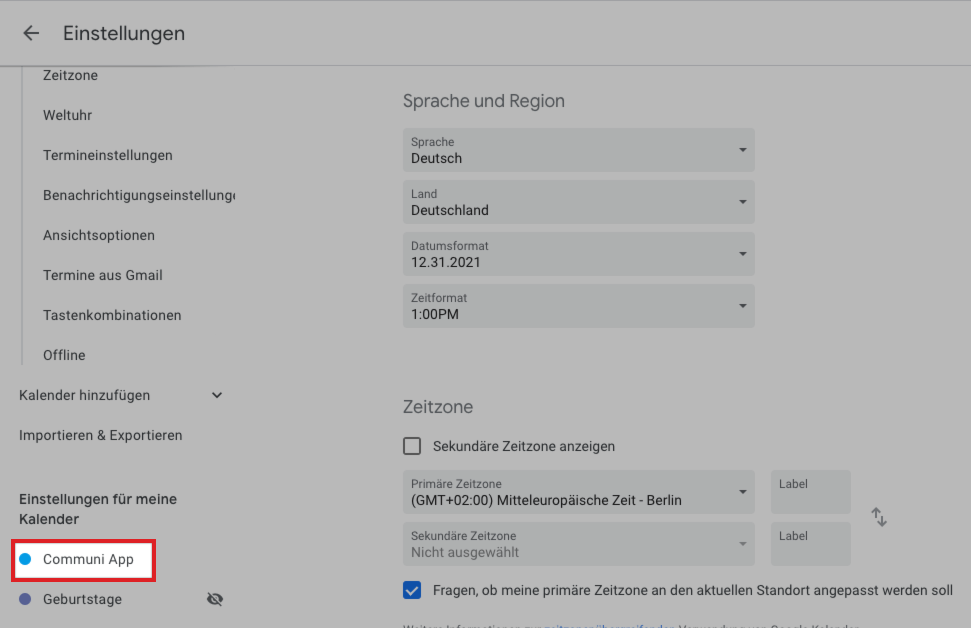The width and height of the screenshot is (971, 628).
Task: Select Weltuhr in the settings sidebar
Action: coord(67,115)
